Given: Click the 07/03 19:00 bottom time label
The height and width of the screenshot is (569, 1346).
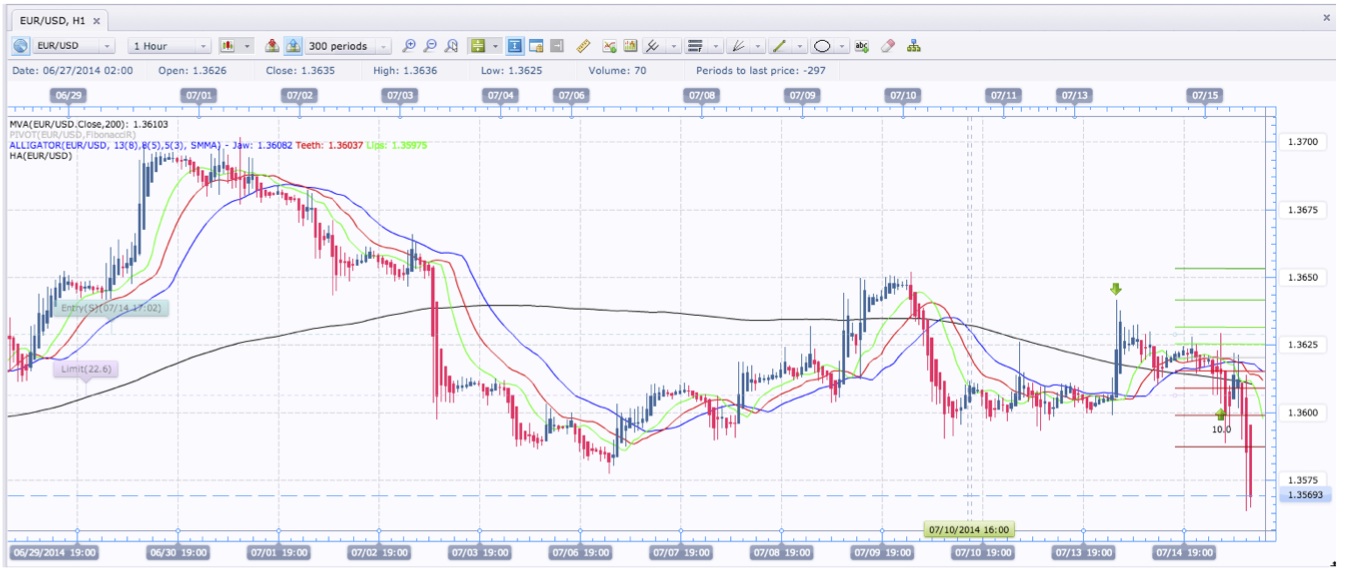Looking at the screenshot, I should pos(478,551).
